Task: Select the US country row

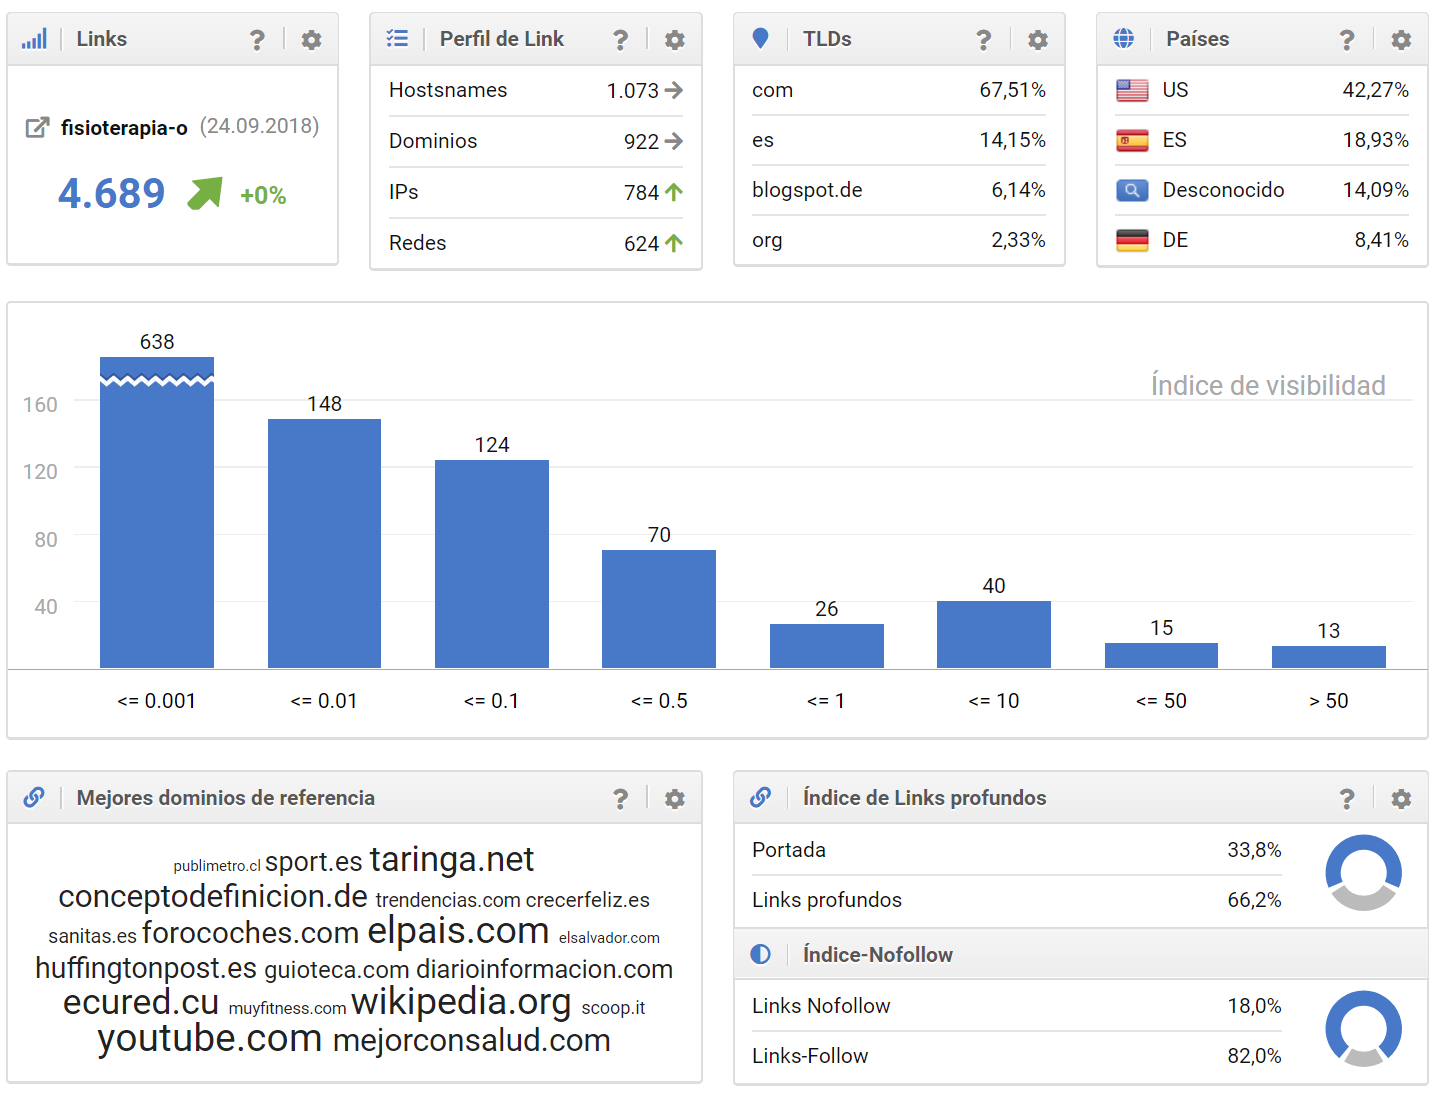Action: coord(1262,91)
